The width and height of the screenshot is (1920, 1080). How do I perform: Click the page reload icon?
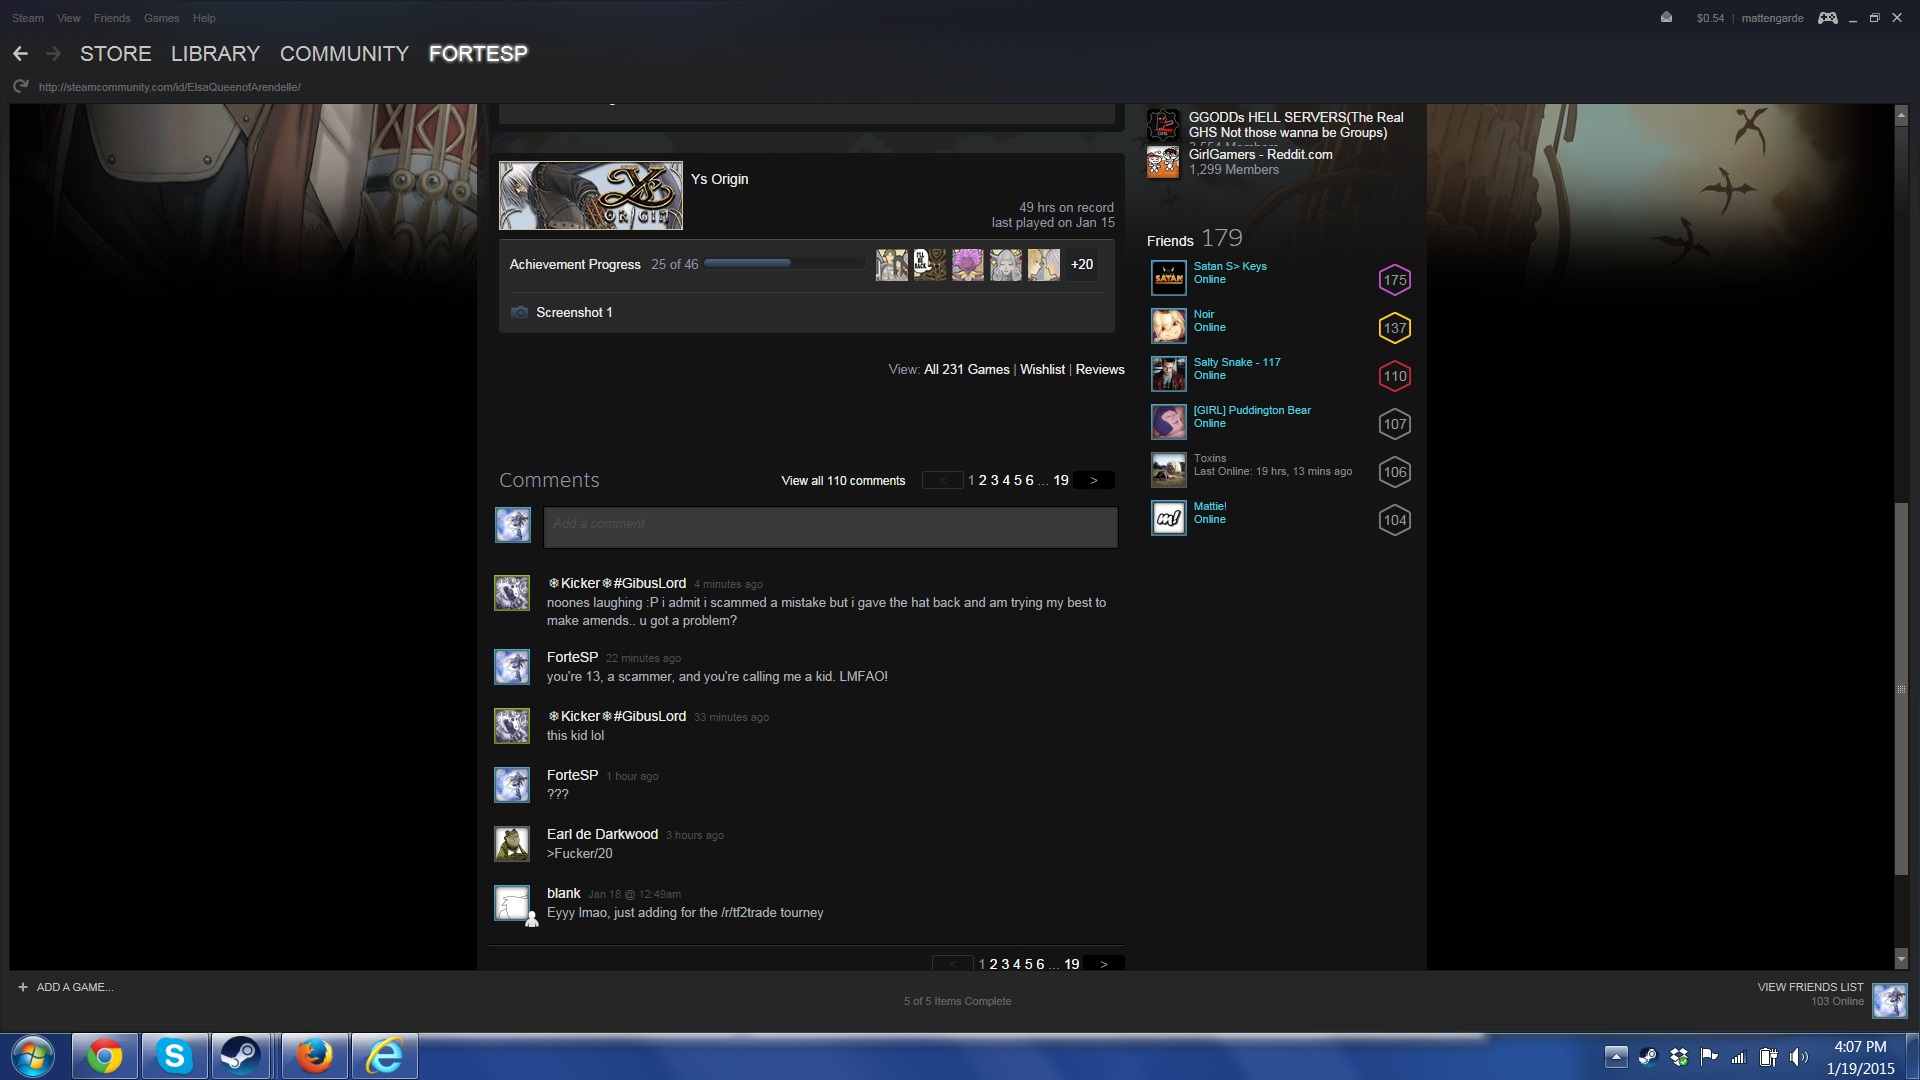coord(20,87)
